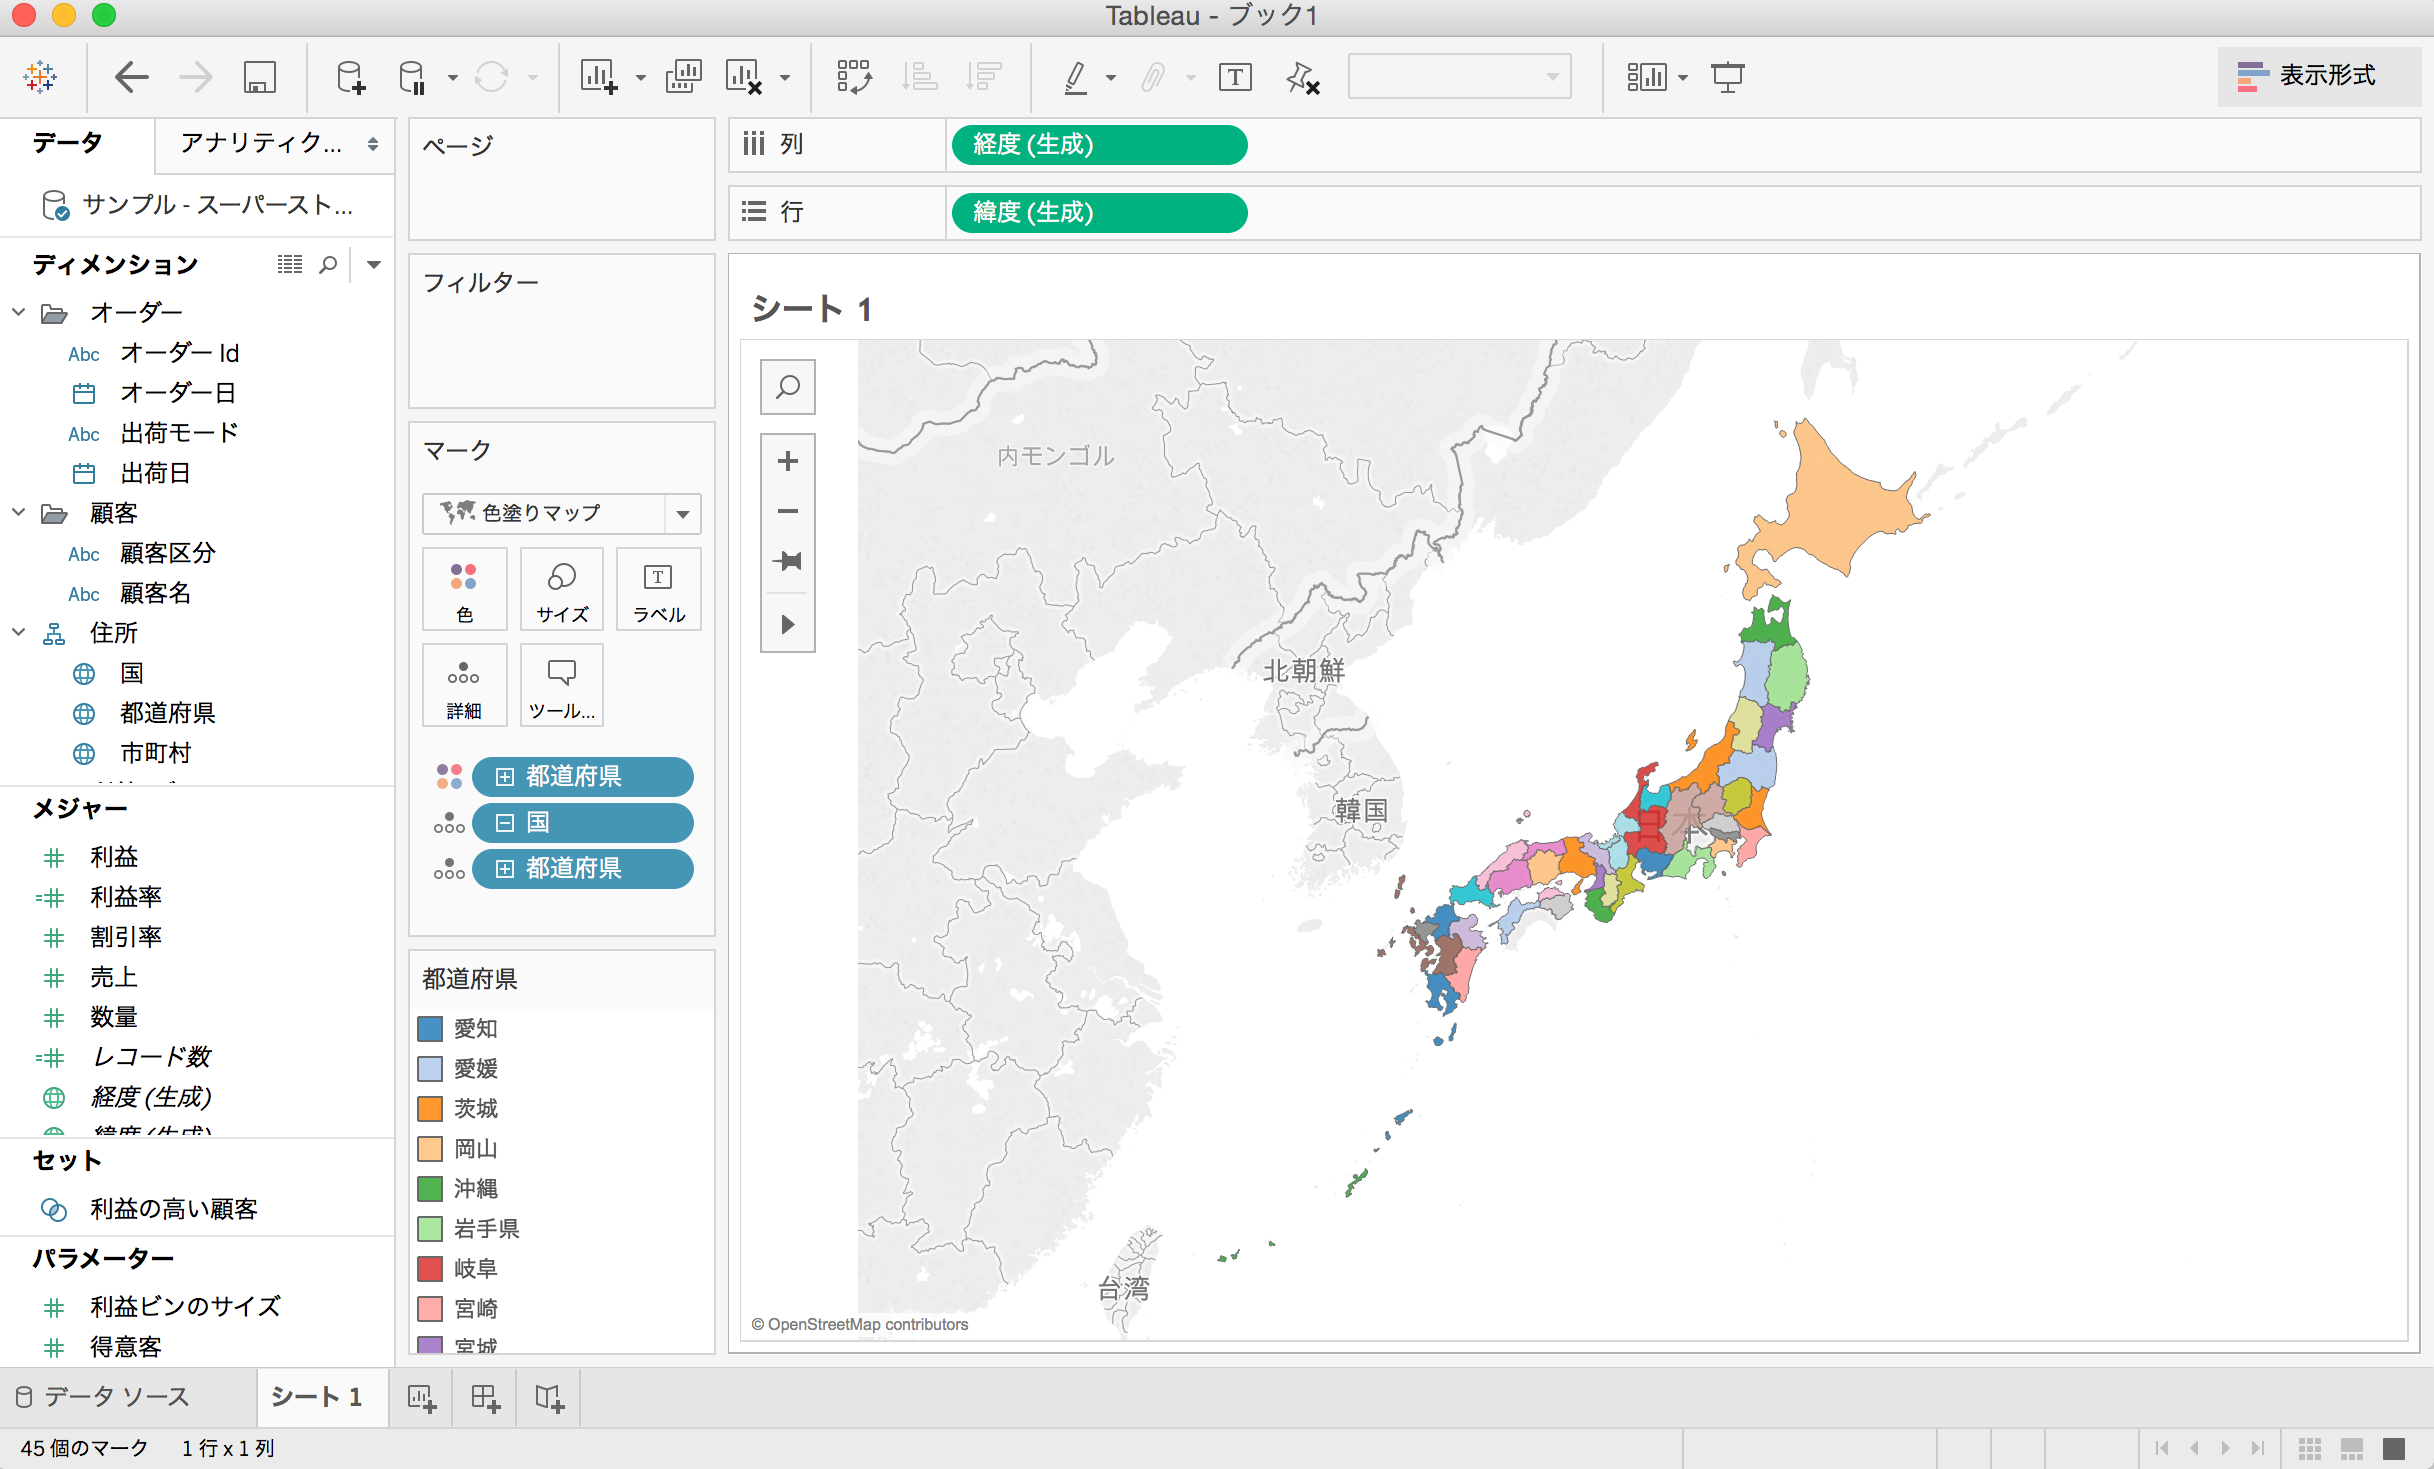
Task: Click the fix axes pin-clear icon
Action: click(x=1303, y=77)
